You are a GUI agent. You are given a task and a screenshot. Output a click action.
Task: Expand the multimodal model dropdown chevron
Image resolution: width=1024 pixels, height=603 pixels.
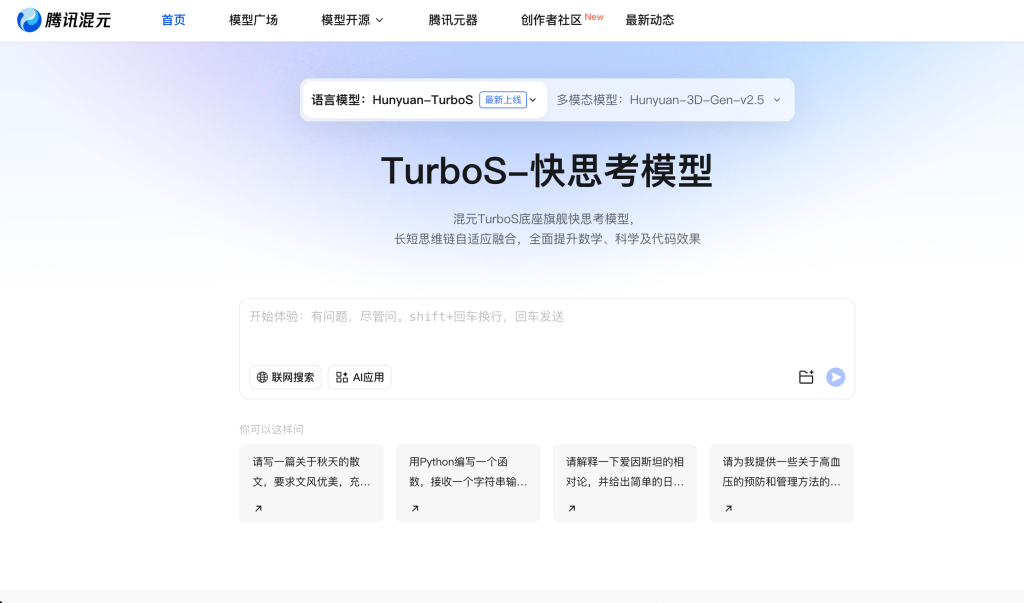[x=777, y=100]
